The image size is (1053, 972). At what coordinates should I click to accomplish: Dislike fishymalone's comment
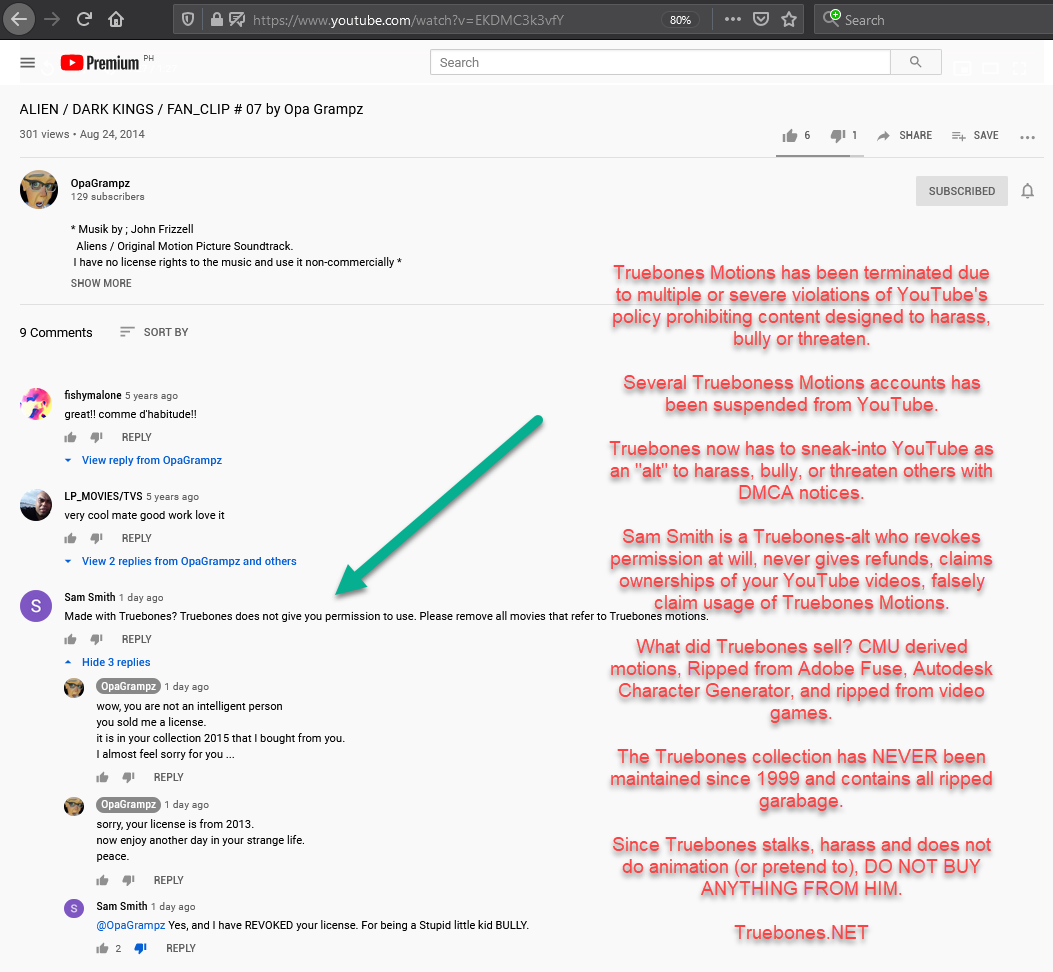[97, 437]
